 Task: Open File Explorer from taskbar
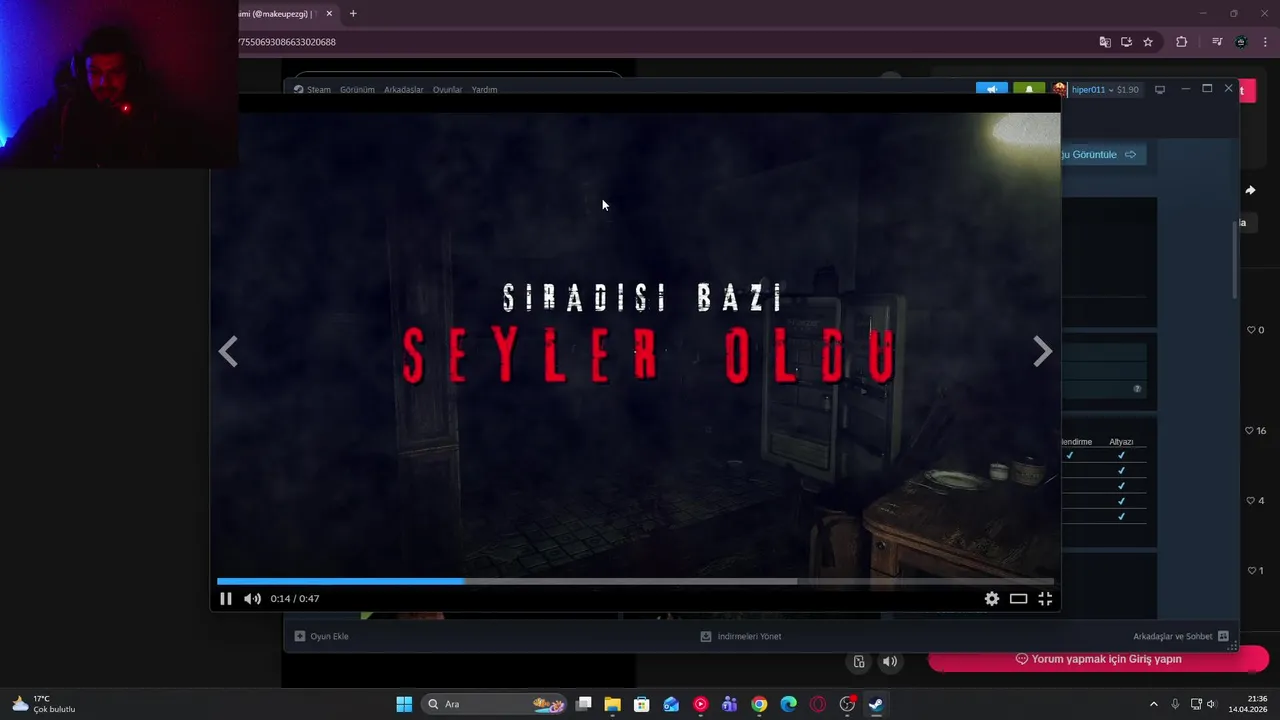(x=612, y=704)
